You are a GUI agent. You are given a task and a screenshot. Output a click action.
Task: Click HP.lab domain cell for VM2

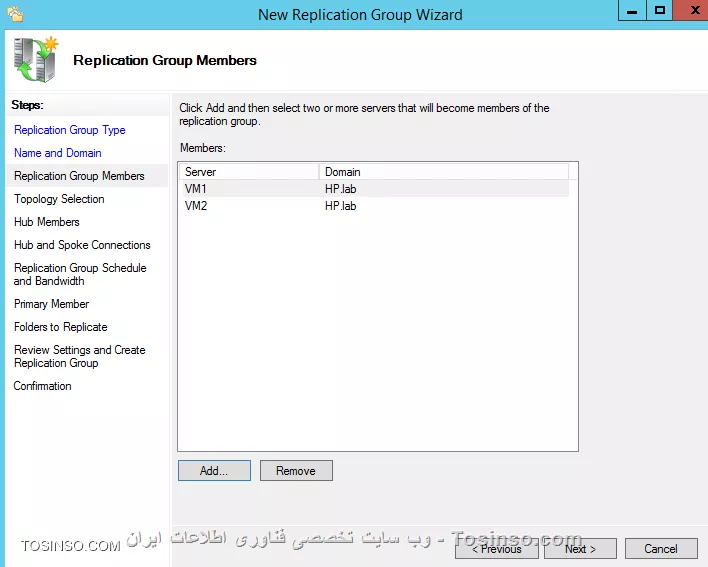tap(340, 206)
